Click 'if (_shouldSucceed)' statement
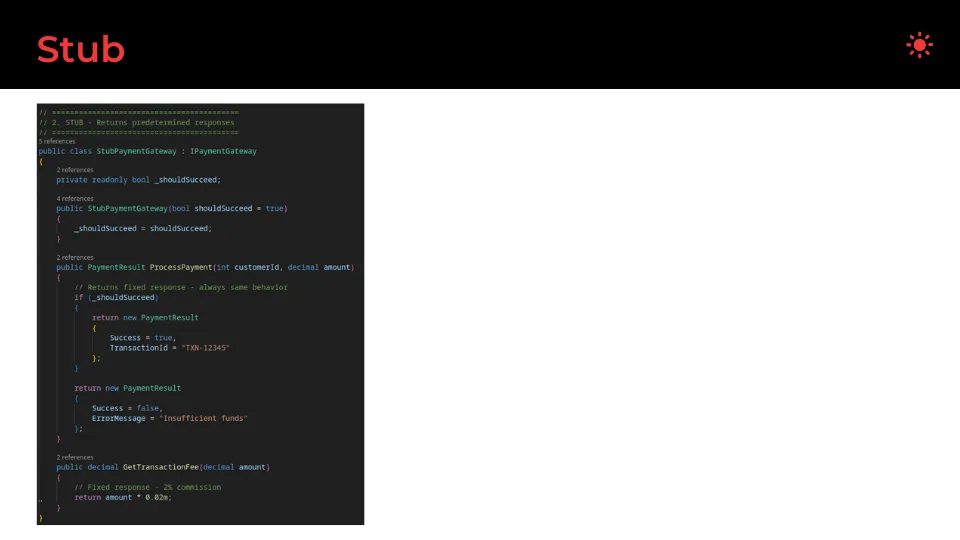 click(116, 298)
